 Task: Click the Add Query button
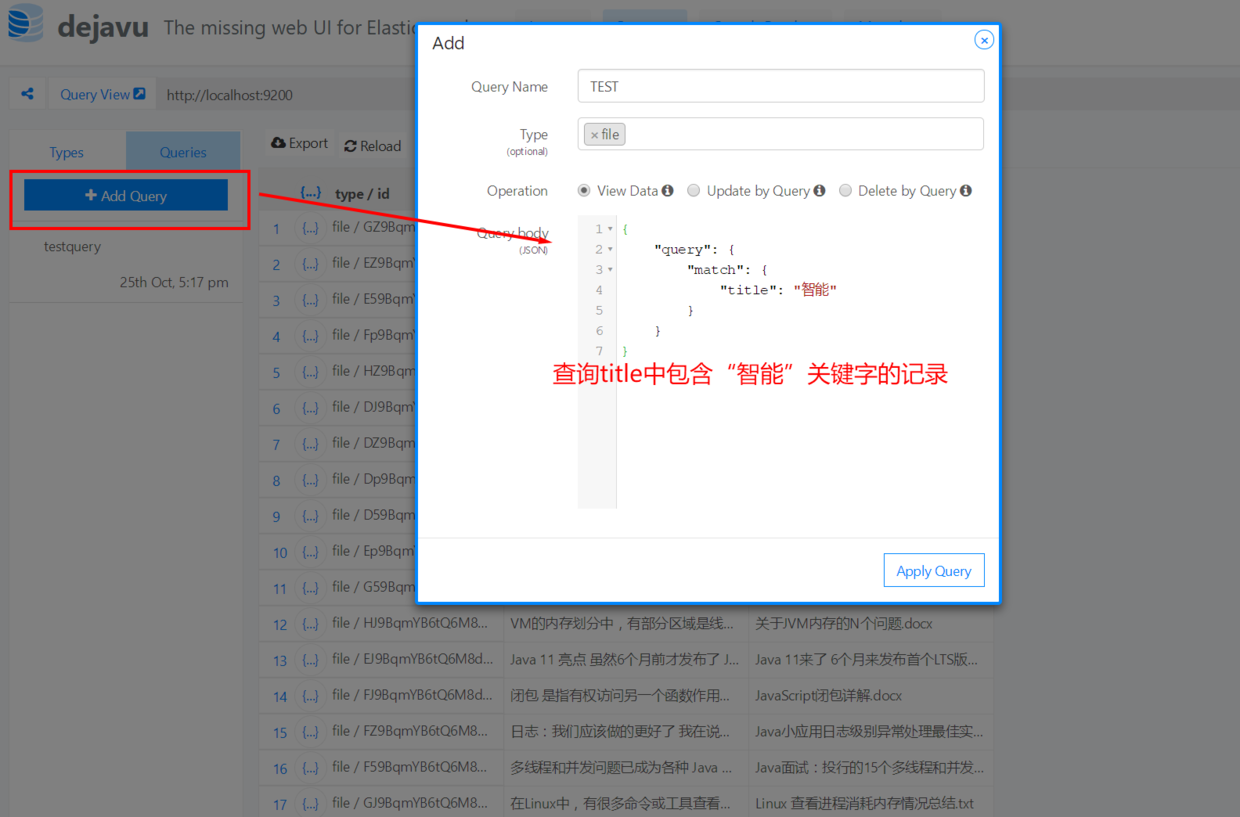127,195
